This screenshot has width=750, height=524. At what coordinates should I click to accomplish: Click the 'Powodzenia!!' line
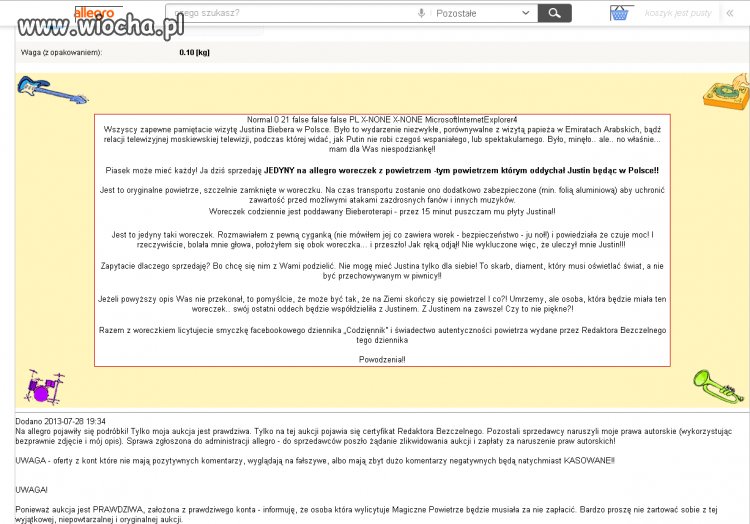[x=382, y=360]
